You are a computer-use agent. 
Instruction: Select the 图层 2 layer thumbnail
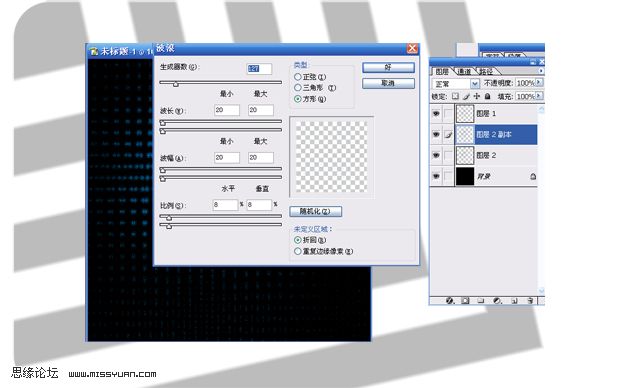(464, 155)
